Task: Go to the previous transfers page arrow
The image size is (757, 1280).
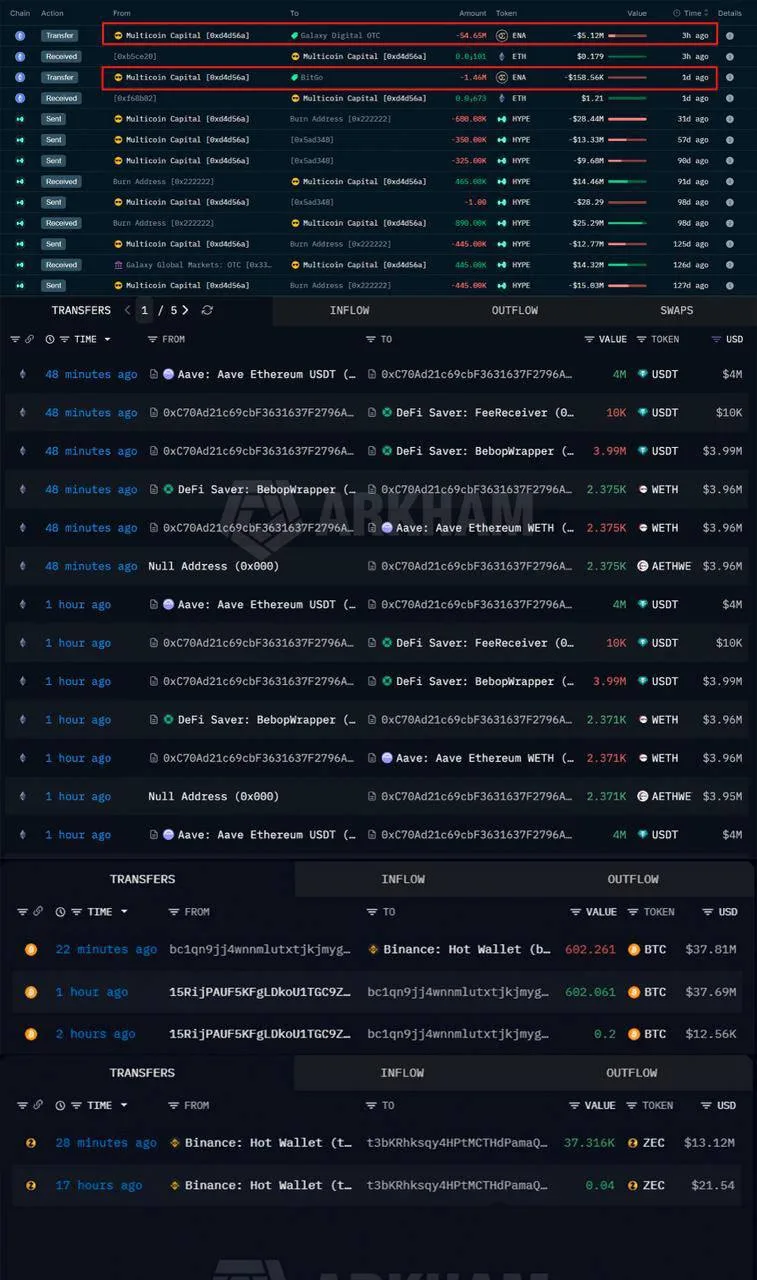Action: (x=128, y=310)
